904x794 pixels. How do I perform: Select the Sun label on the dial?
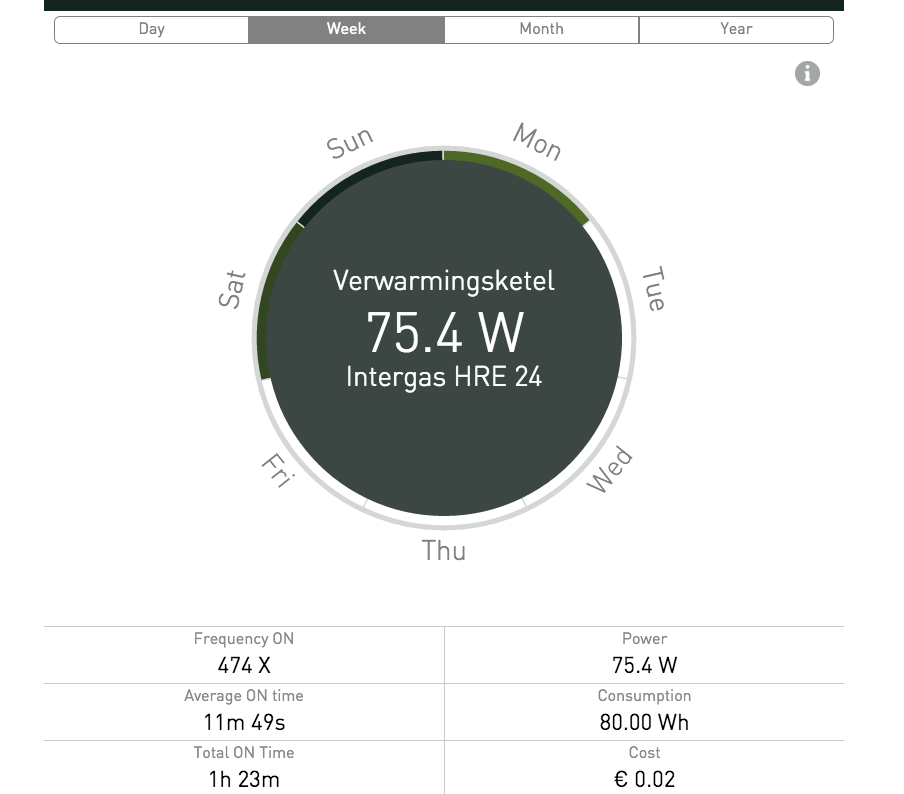pyautogui.click(x=350, y=142)
